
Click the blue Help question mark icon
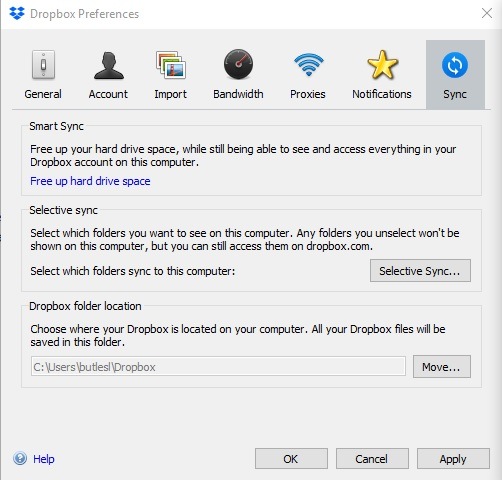point(20,458)
